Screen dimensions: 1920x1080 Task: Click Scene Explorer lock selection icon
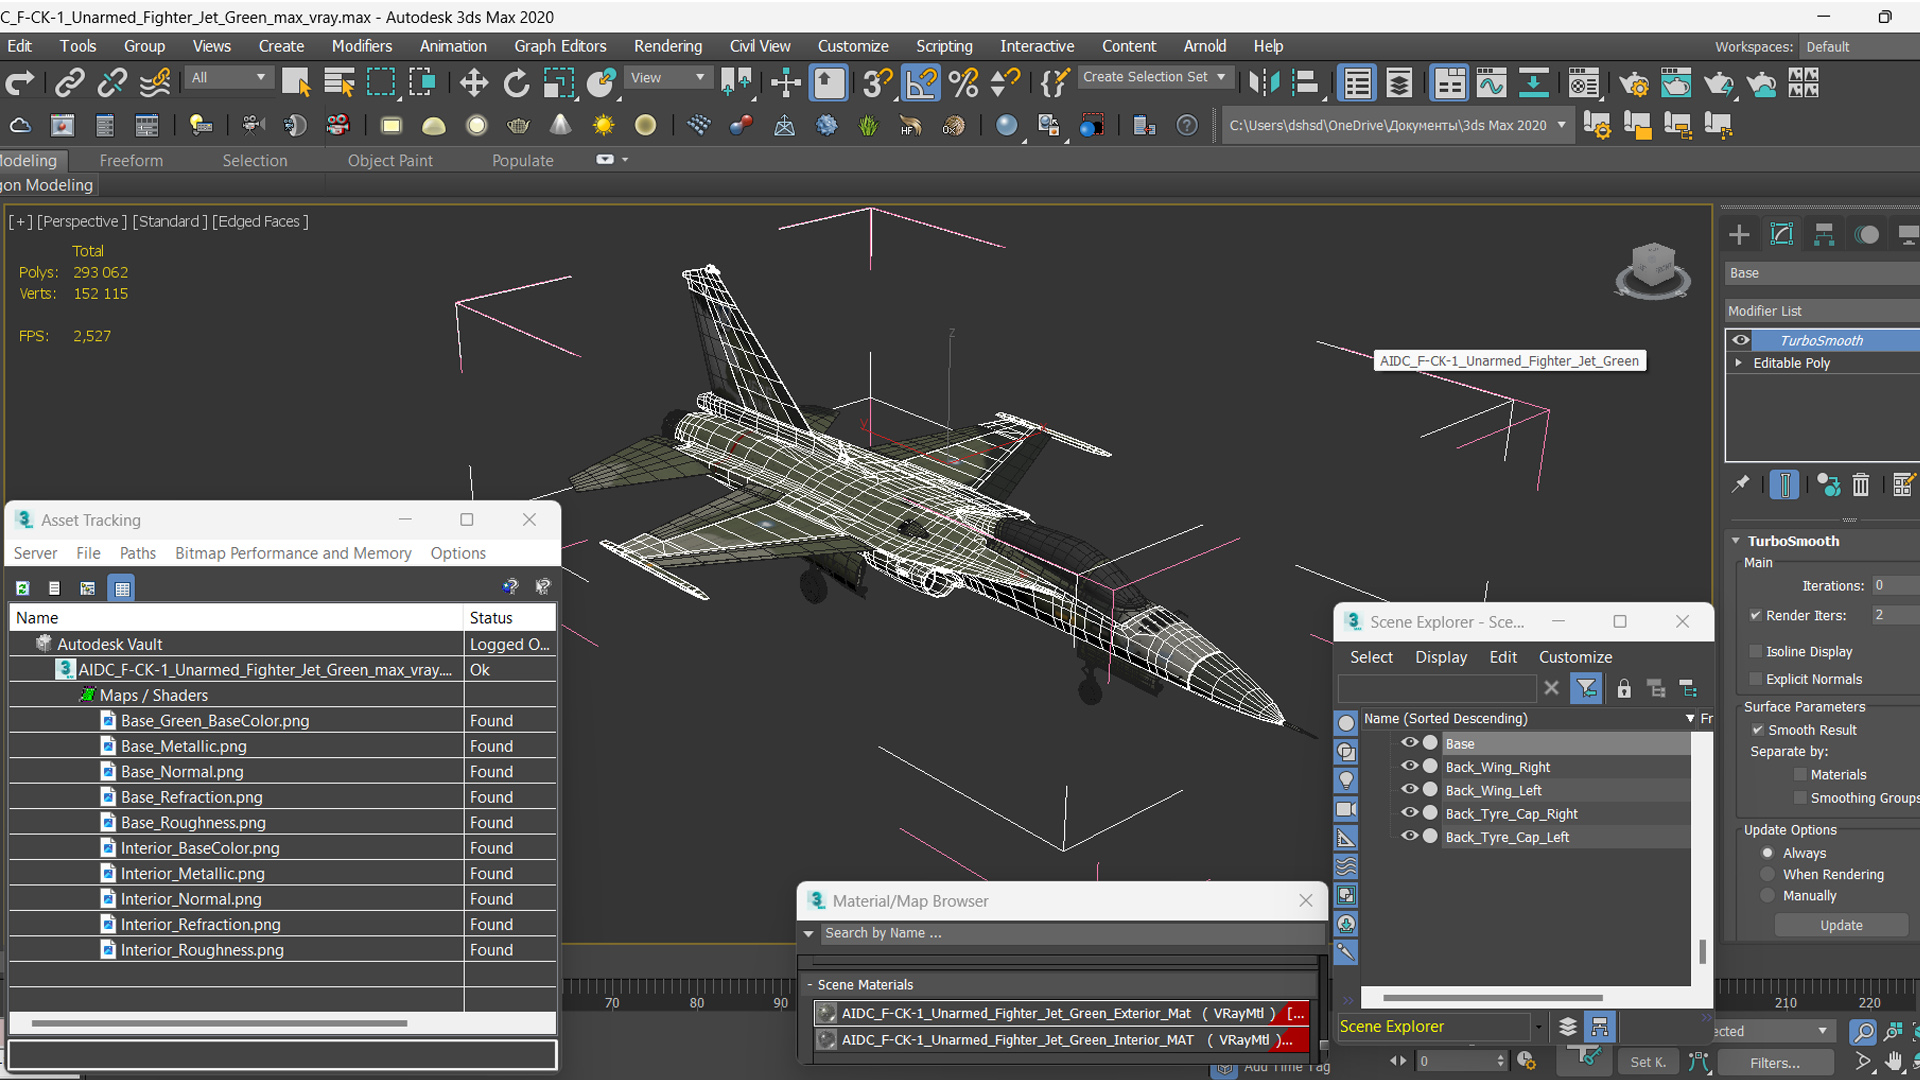(1624, 688)
